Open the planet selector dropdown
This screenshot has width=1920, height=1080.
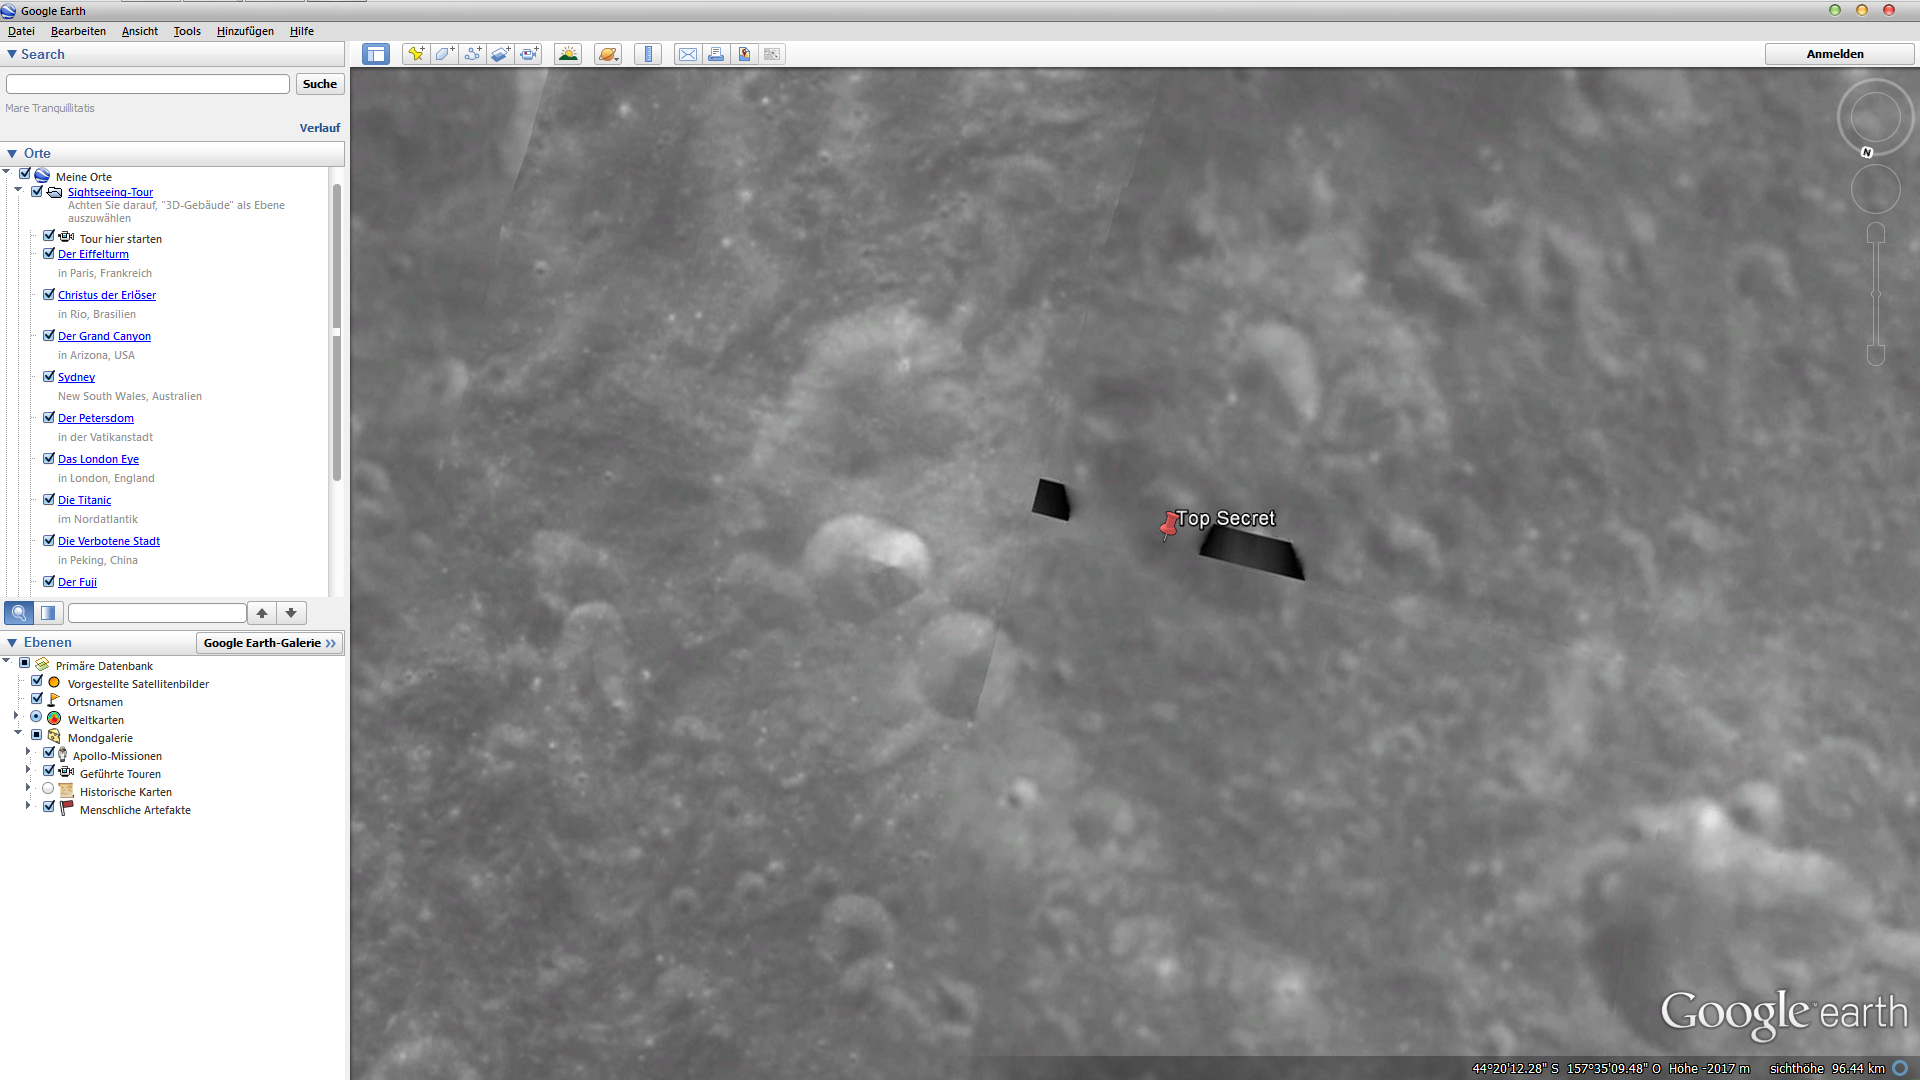(x=608, y=54)
